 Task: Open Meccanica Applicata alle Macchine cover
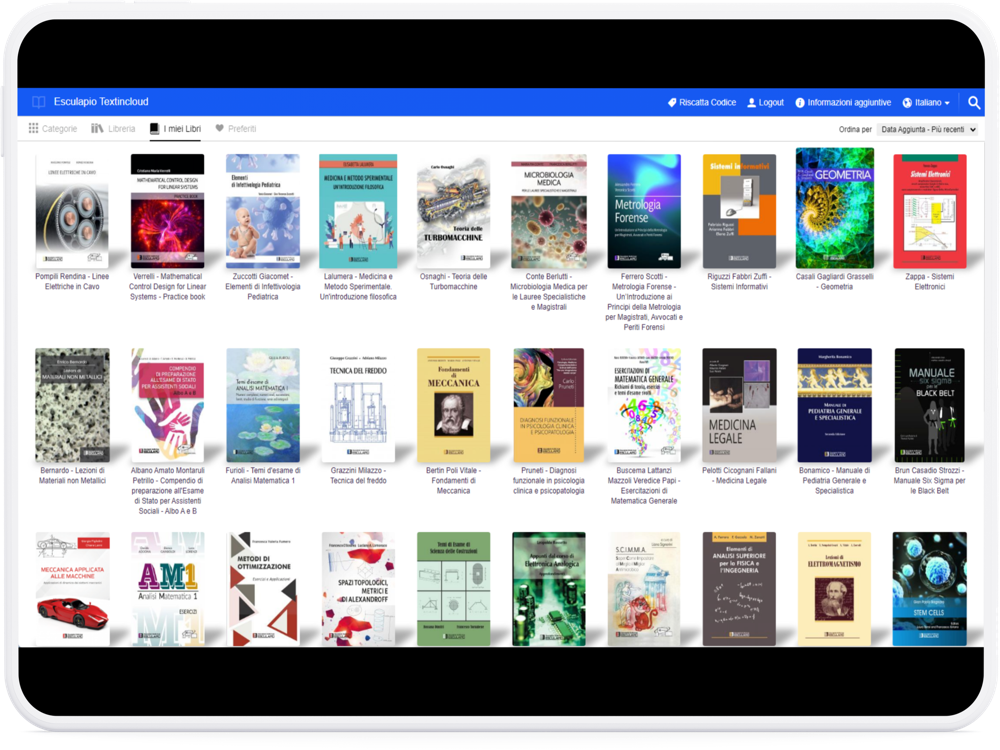72,589
